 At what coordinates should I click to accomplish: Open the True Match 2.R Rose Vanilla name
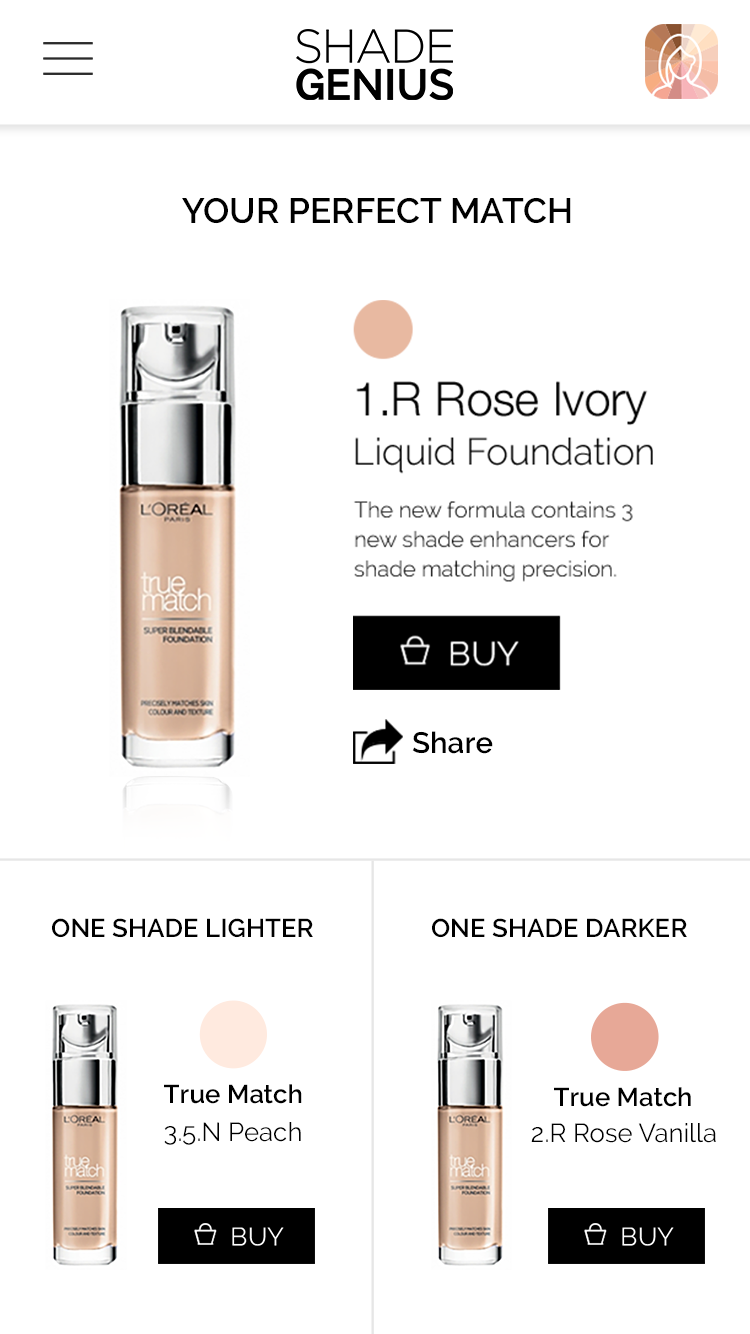[x=623, y=1115]
